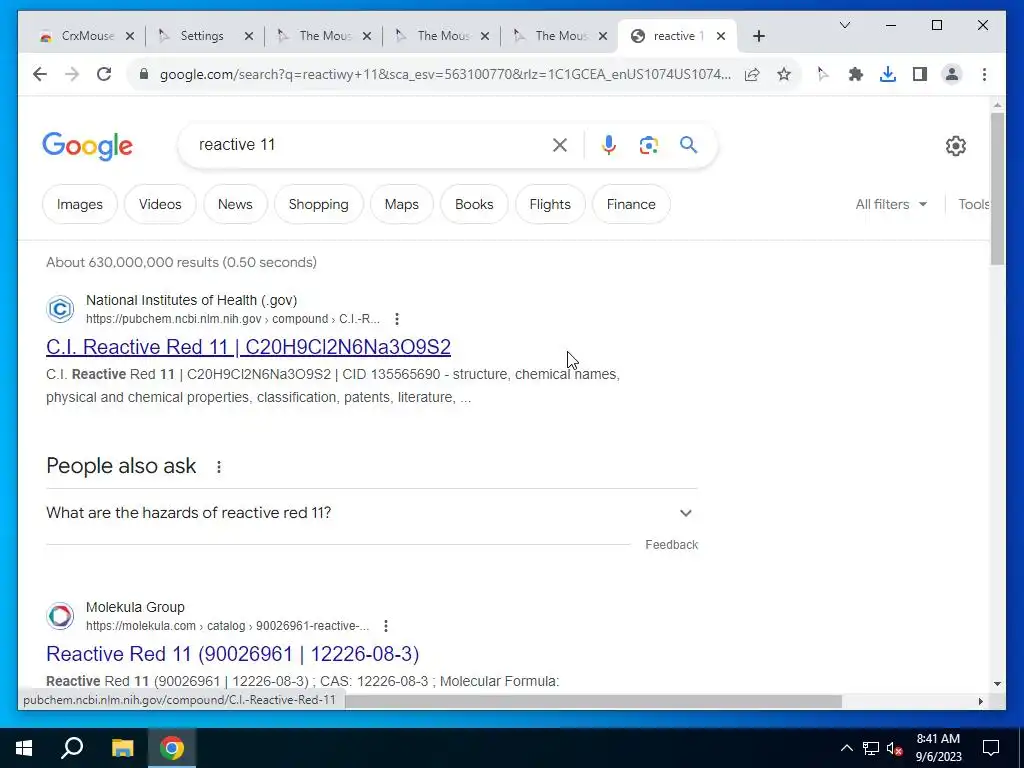1024x768 pixels.
Task: Go to the Google homepage logo
Action: (88, 146)
